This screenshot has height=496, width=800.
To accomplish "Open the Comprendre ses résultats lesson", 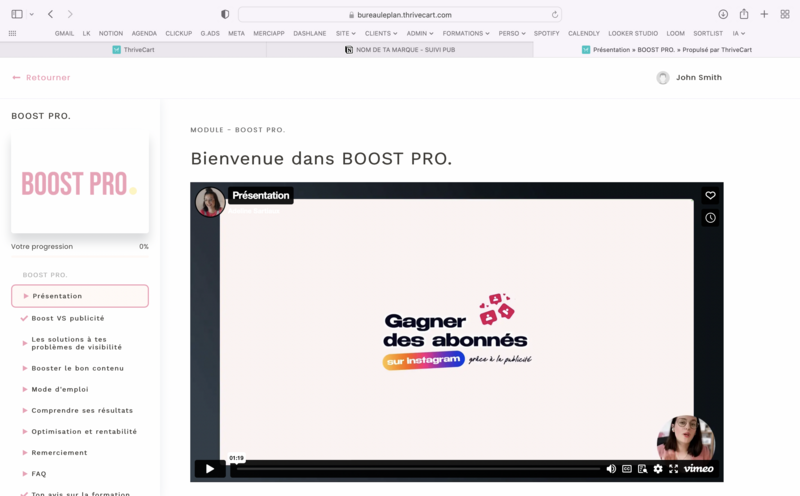I will [82, 410].
